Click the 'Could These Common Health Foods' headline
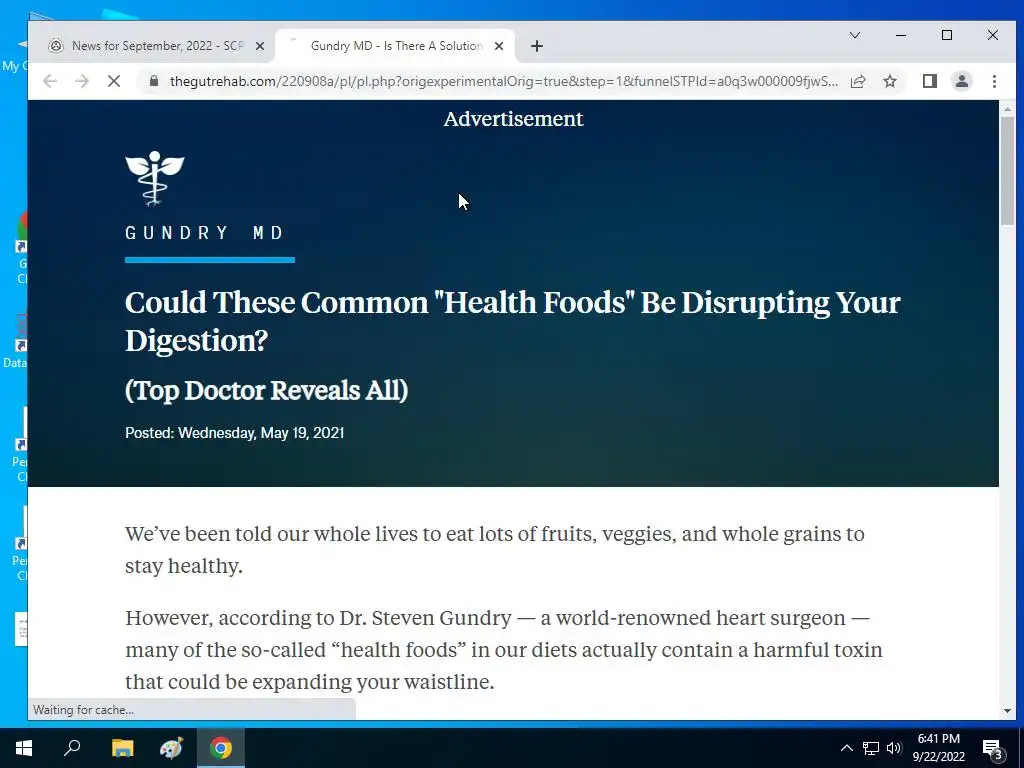Viewport: 1024px width, 768px height. point(513,321)
